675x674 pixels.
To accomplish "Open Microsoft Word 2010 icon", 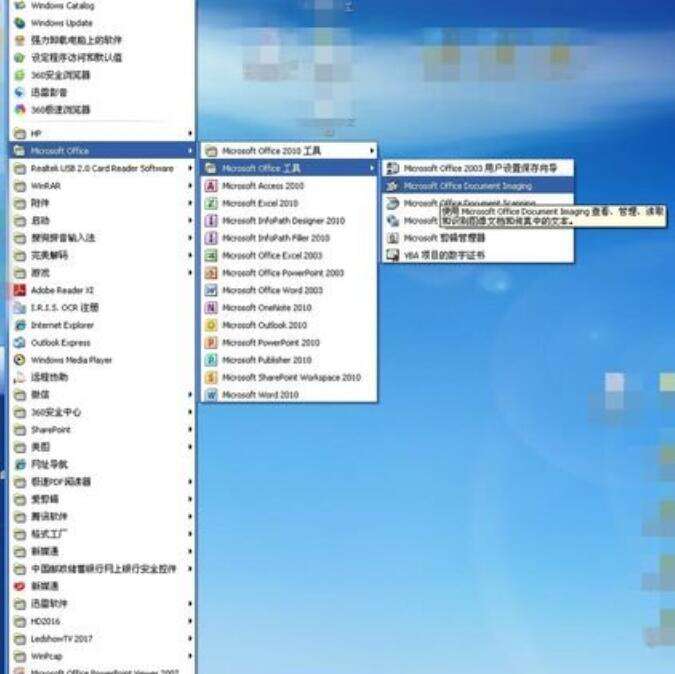I will click(x=211, y=395).
